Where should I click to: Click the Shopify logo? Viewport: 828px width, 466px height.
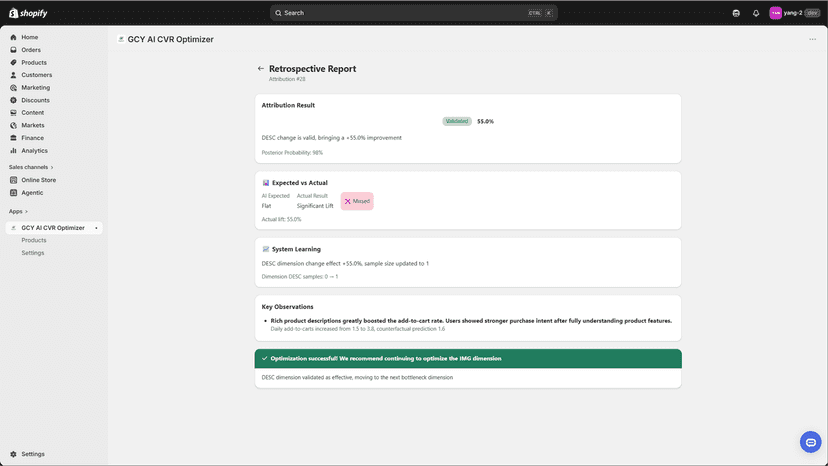point(28,13)
